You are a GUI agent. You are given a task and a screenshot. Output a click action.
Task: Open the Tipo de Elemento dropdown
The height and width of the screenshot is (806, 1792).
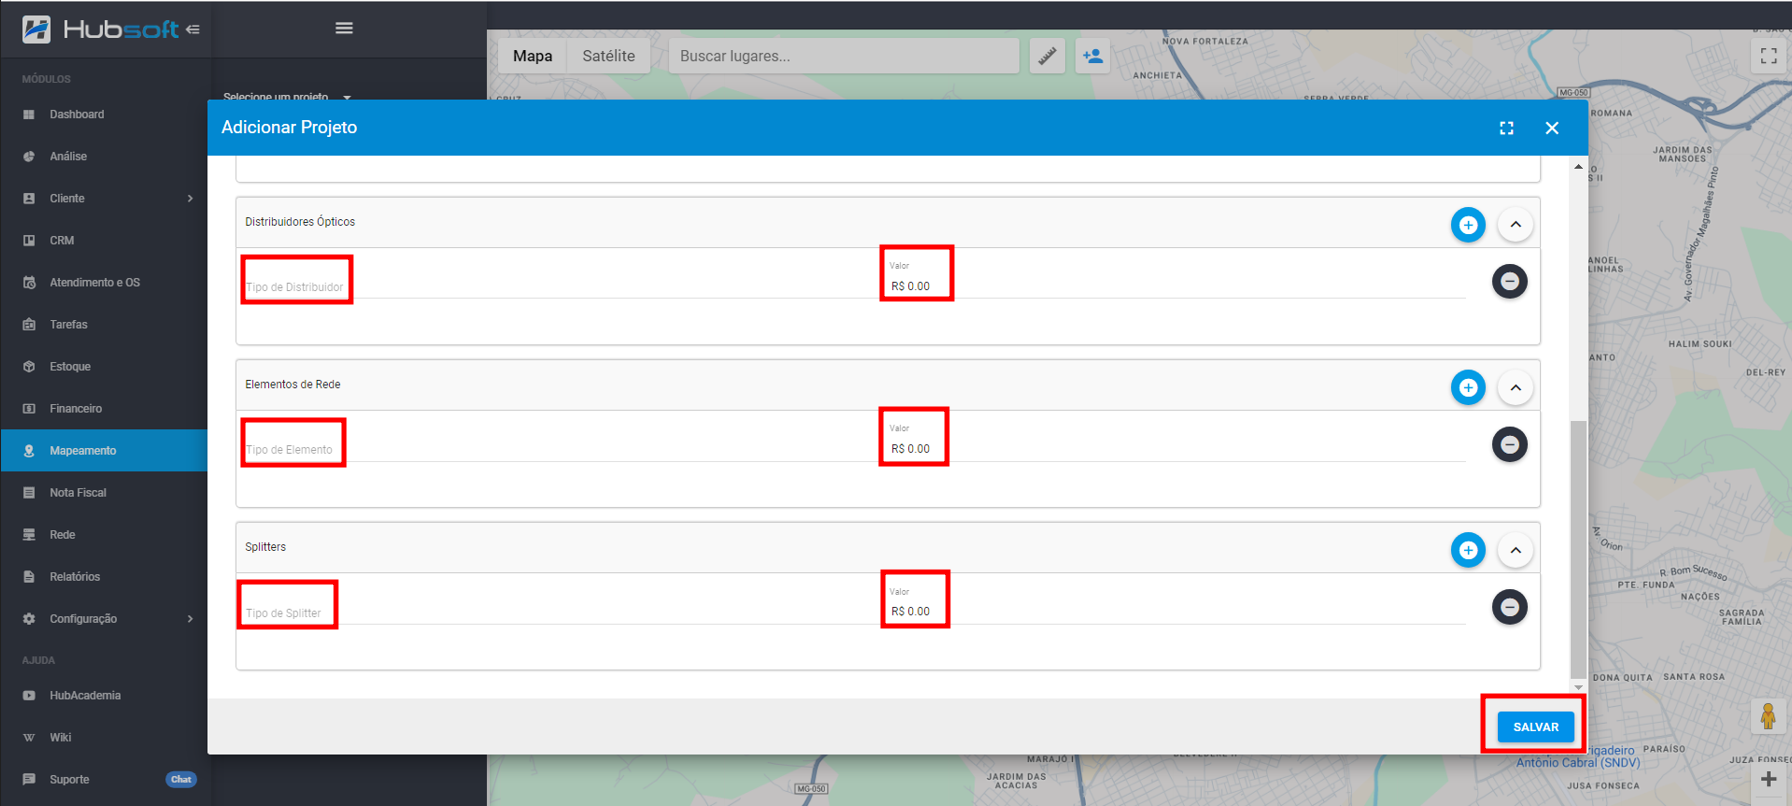tap(557, 449)
